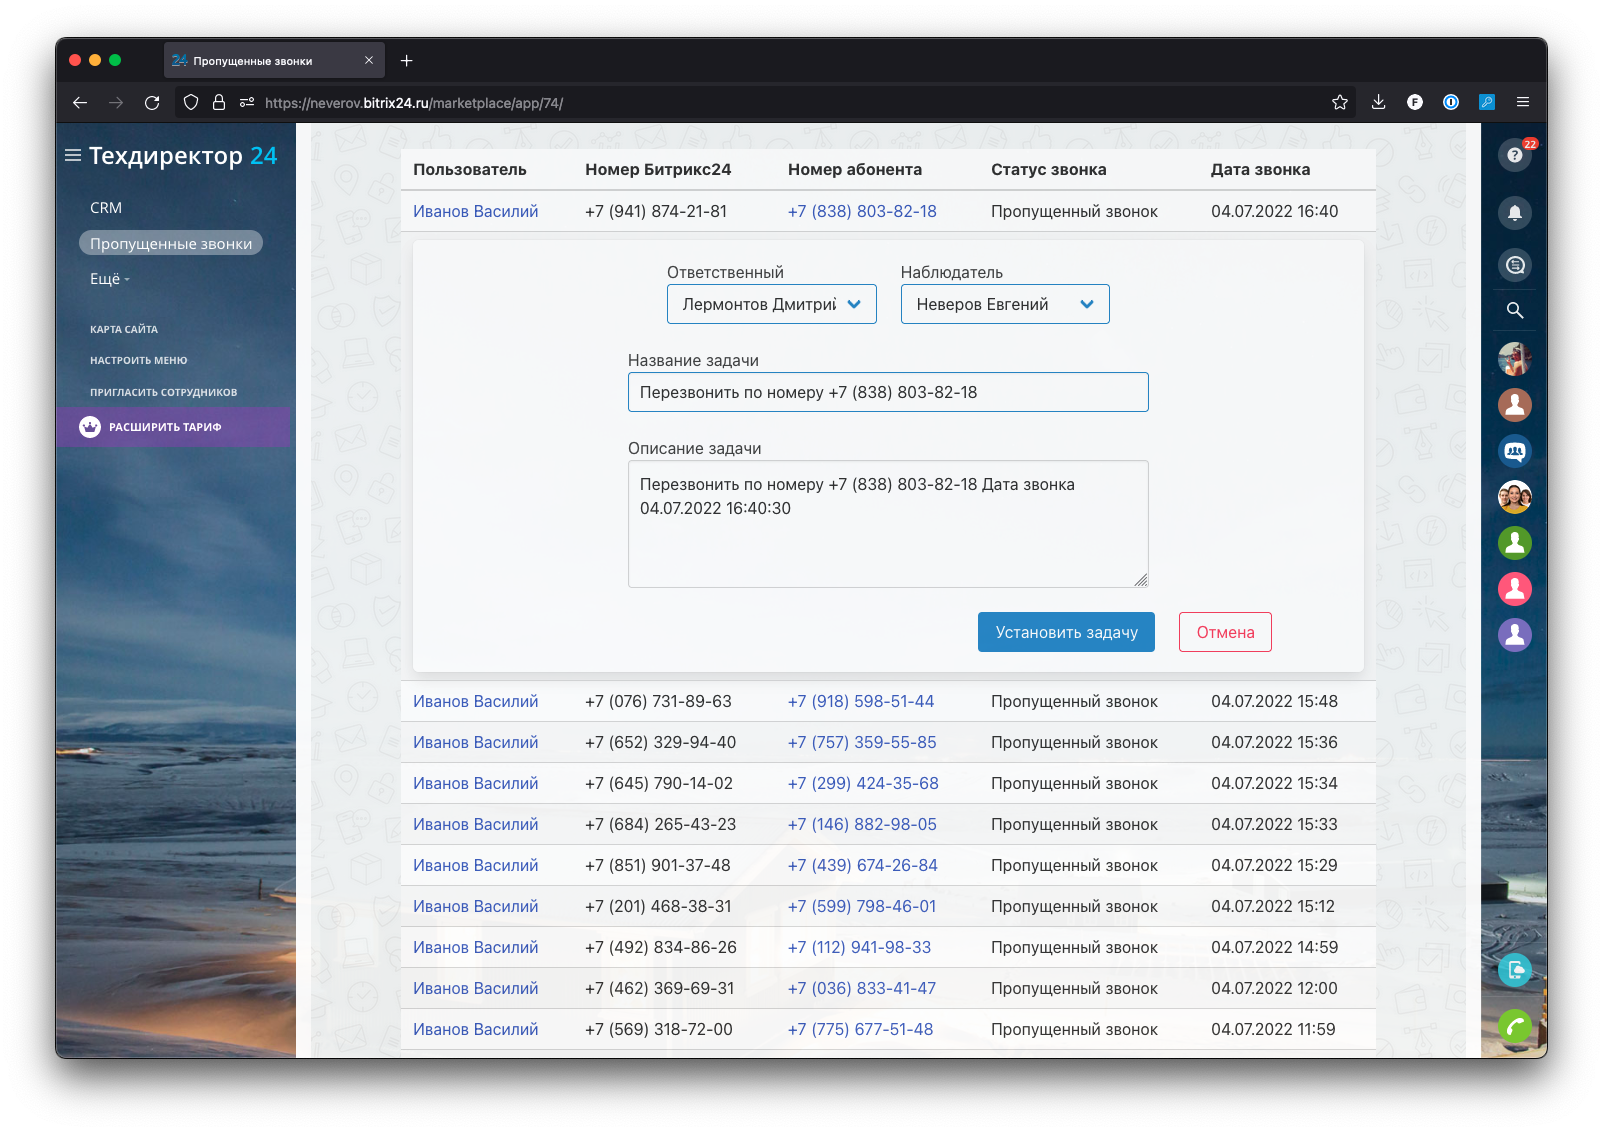Click Расширить тариф in sidebar
Image resolution: width=1603 pixels, height=1132 pixels.
coord(165,427)
